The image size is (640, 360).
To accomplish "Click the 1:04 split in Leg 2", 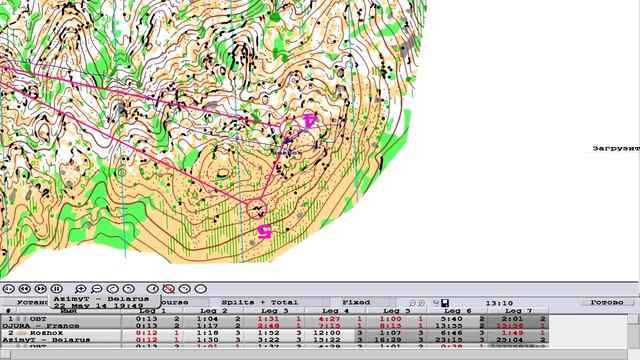I will click(207, 319).
